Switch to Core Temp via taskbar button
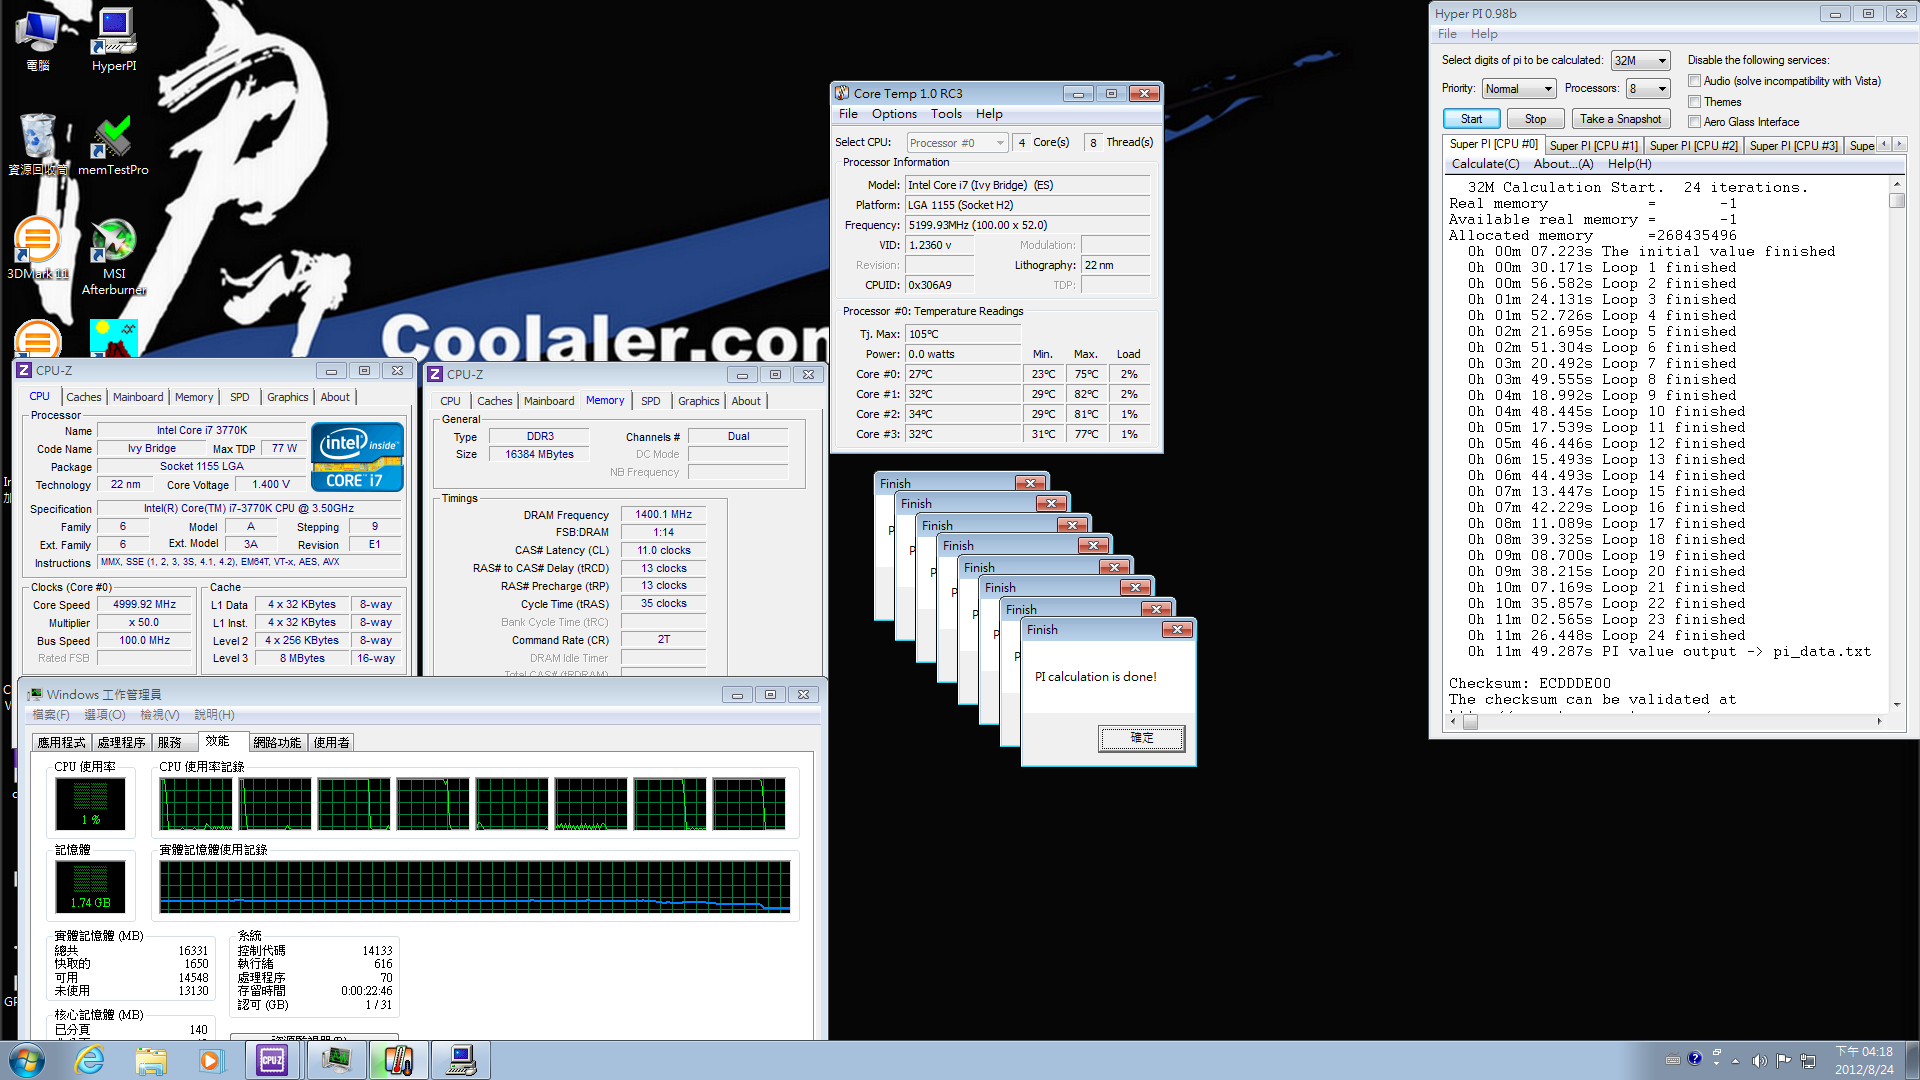 click(x=398, y=1060)
